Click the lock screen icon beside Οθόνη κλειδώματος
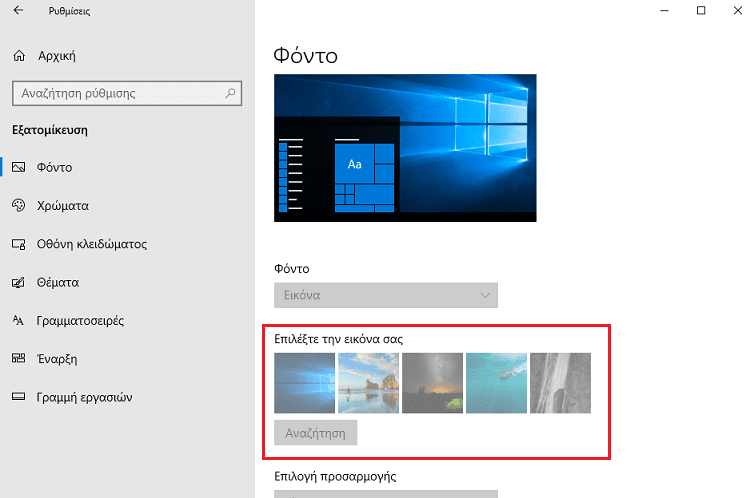The image size is (750, 498). pos(19,244)
